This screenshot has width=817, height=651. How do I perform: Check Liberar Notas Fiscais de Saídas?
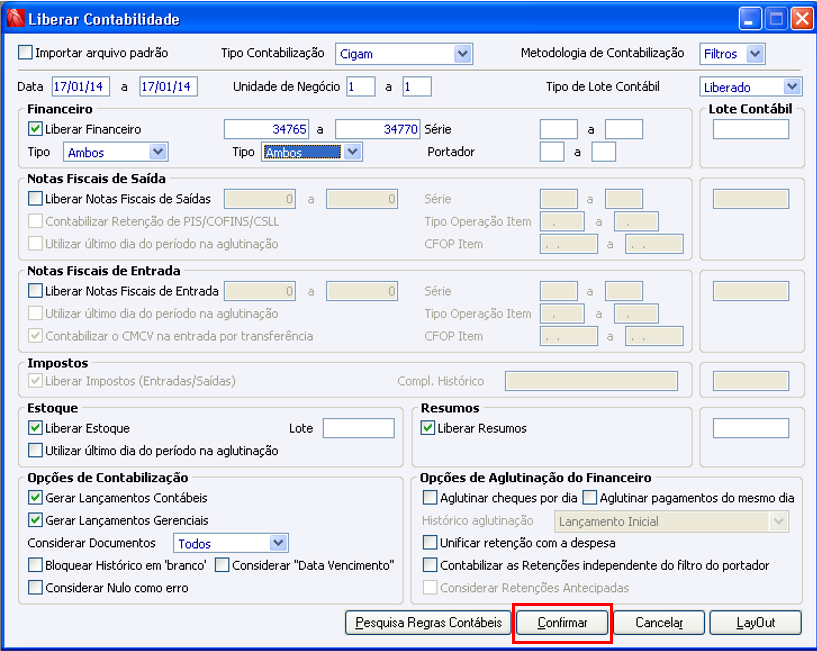35,199
